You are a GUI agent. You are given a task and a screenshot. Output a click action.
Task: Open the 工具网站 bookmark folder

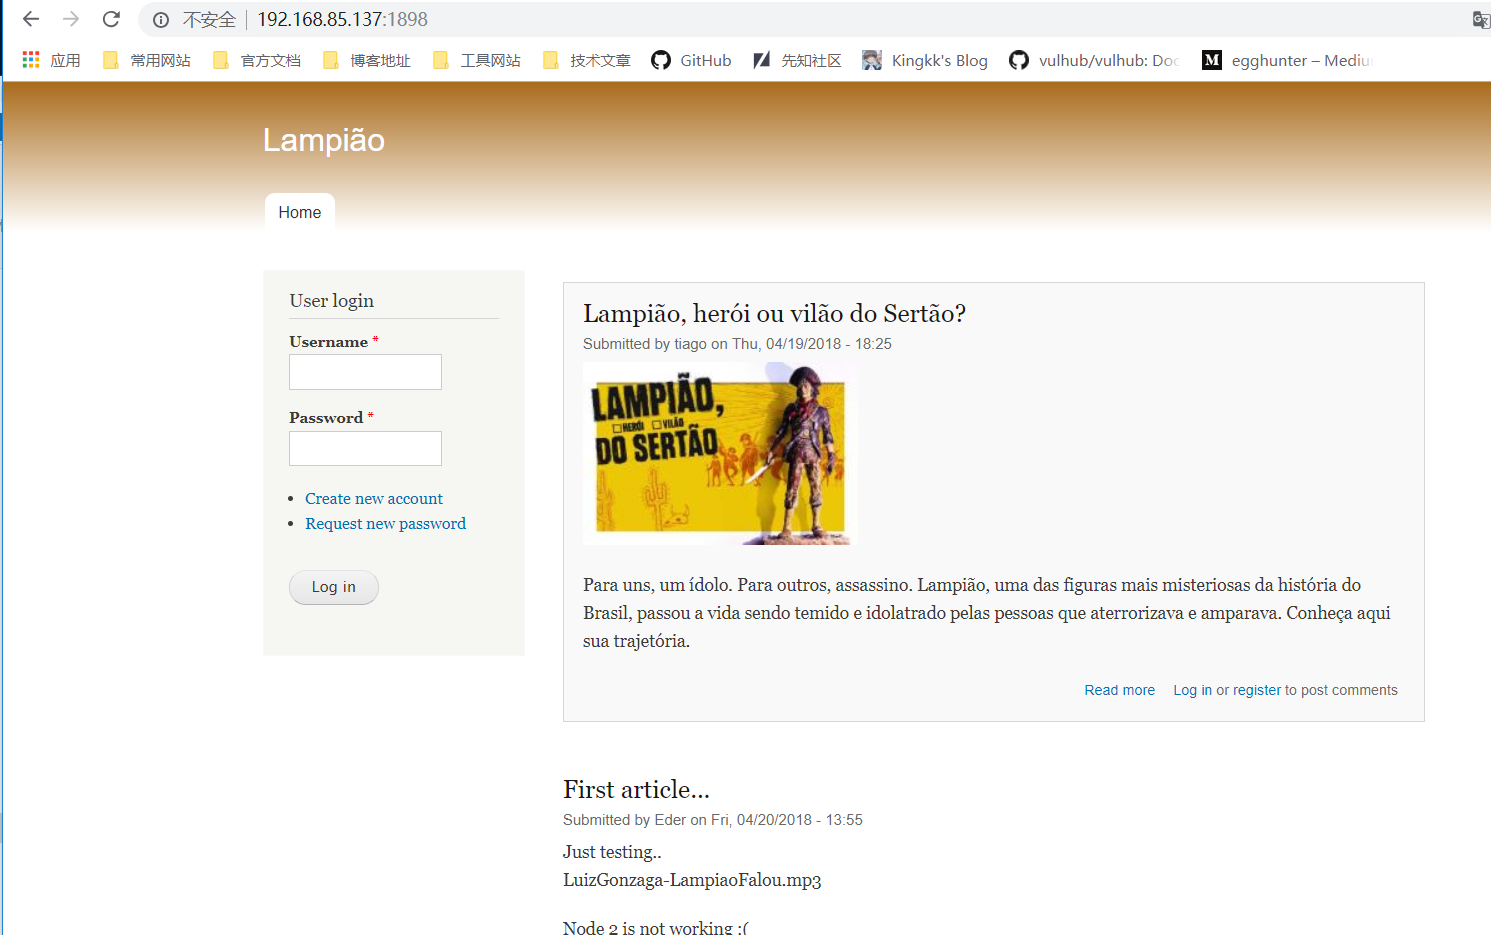tap(477, 60)
